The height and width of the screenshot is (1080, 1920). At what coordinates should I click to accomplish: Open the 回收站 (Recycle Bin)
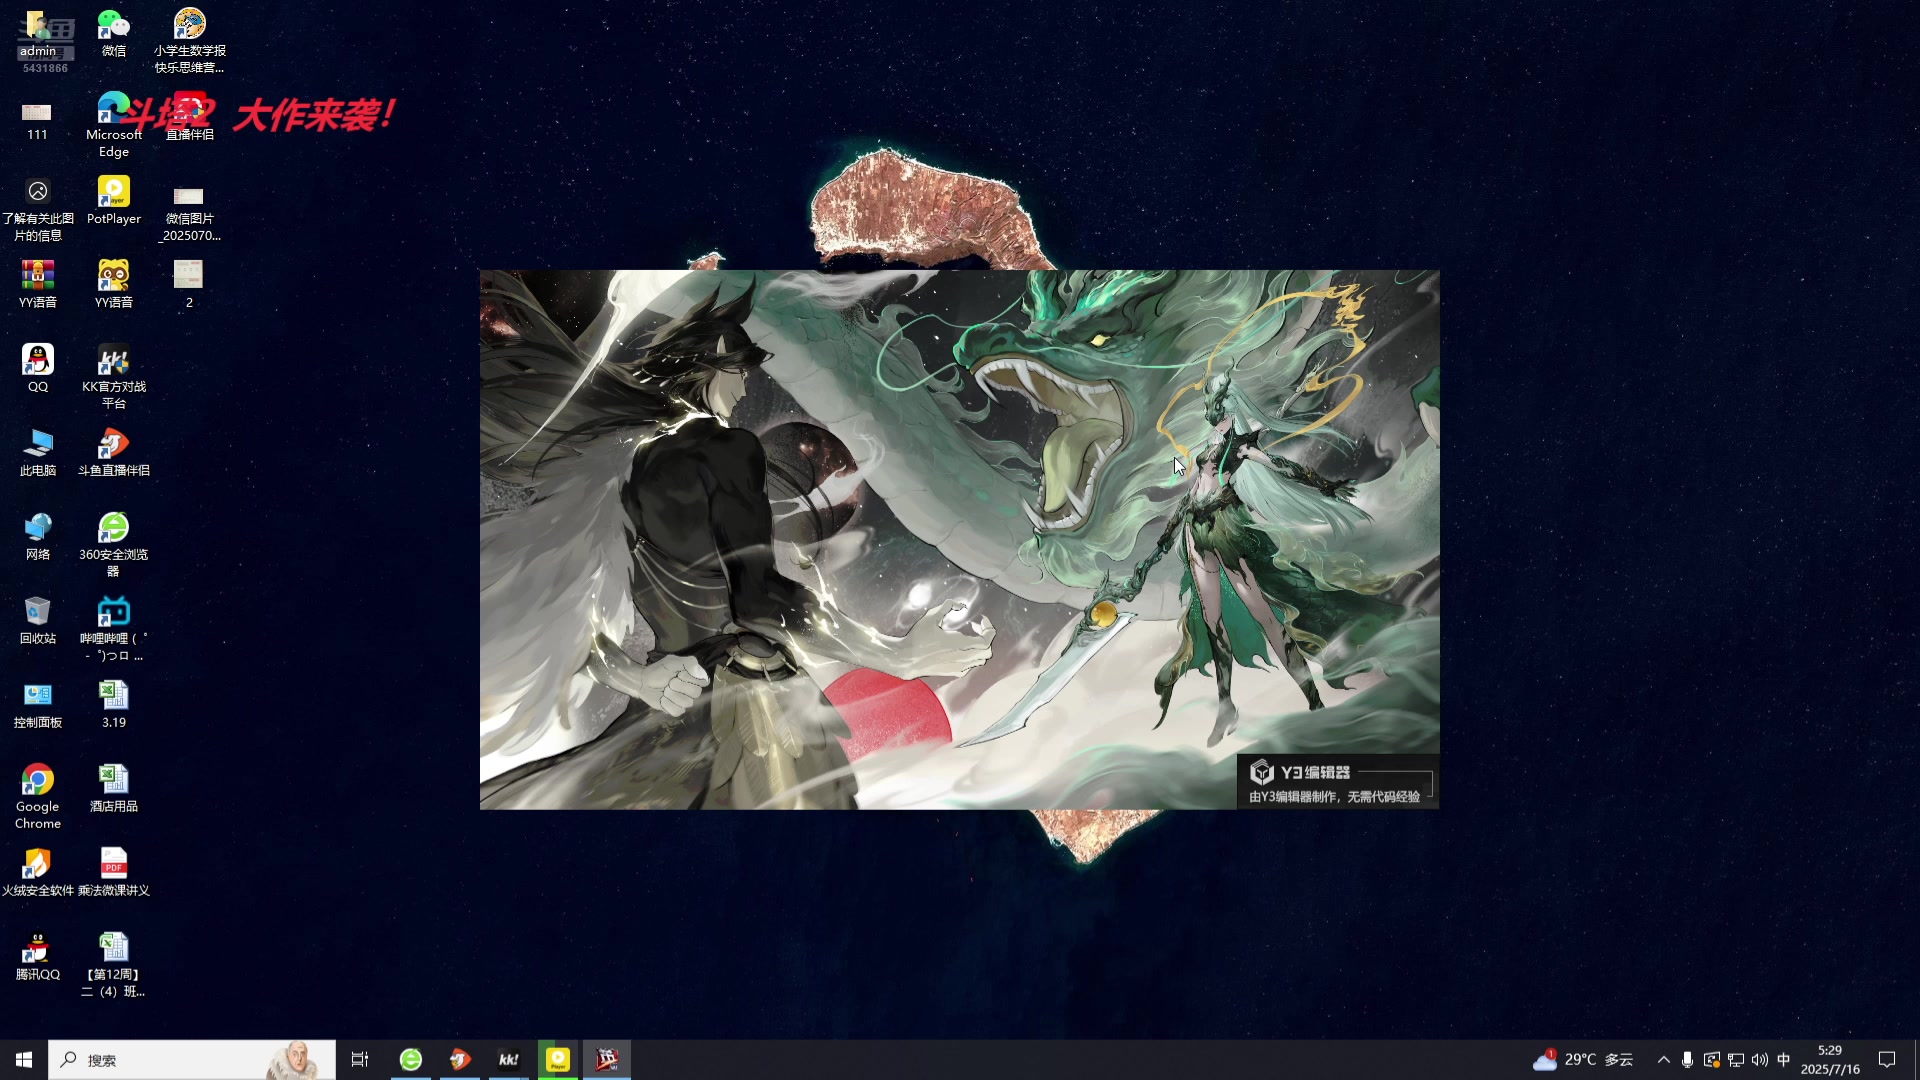click(38, 620)
